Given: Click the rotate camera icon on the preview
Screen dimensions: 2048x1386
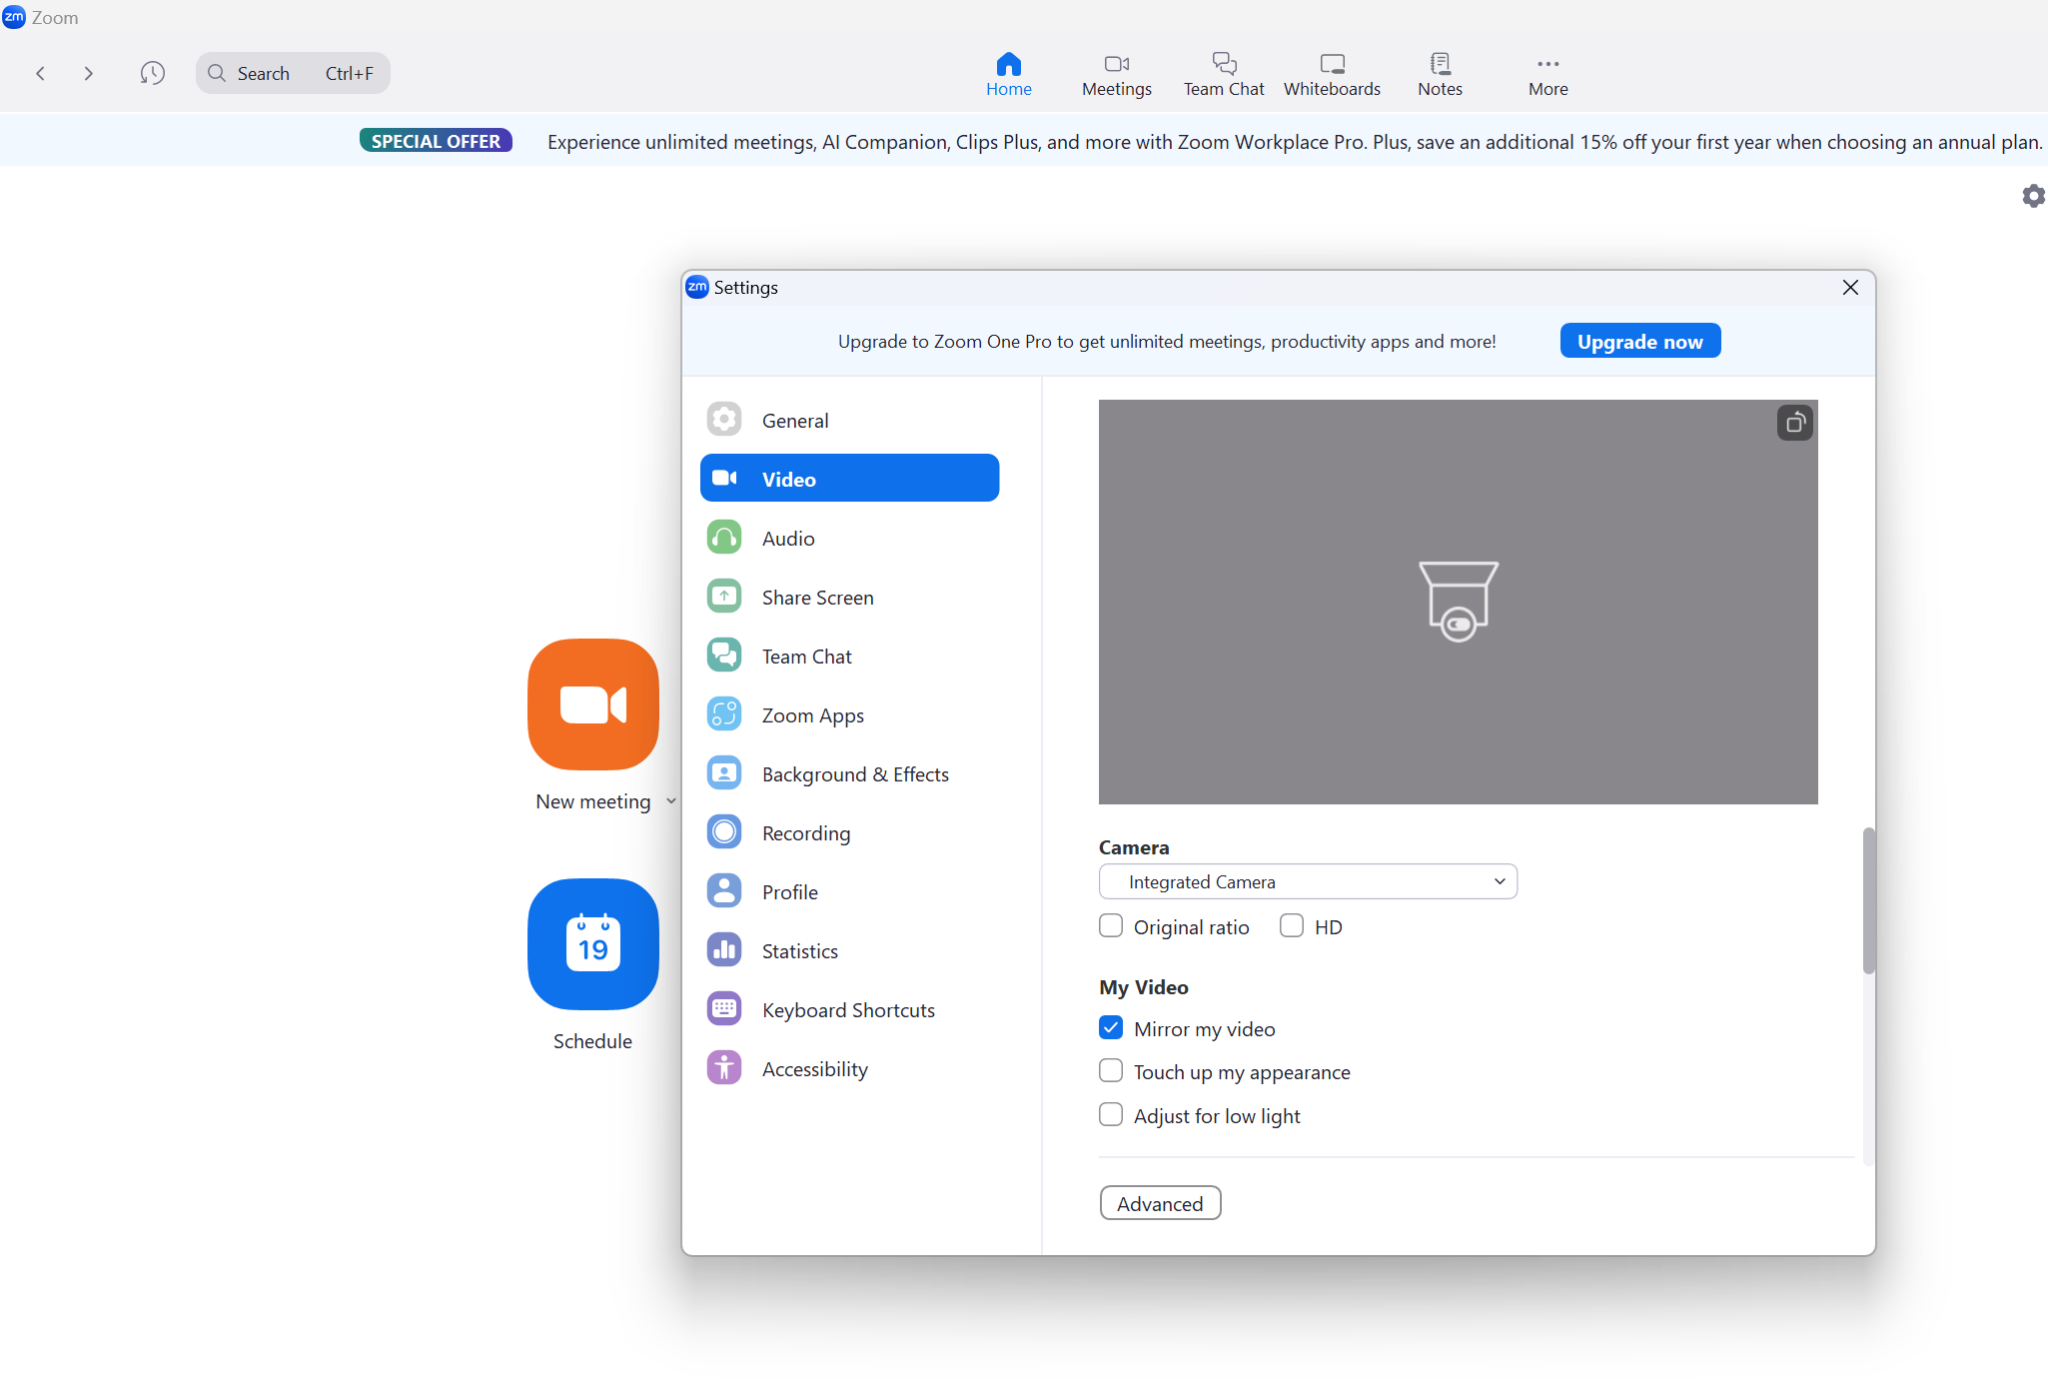Looking at the screenshot, I should [1794, 423].
